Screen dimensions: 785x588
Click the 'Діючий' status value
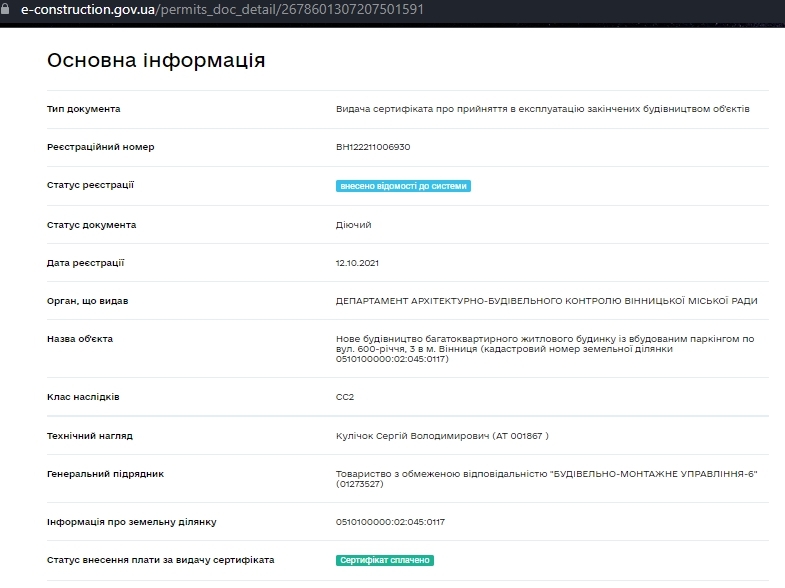coord(353,225)
